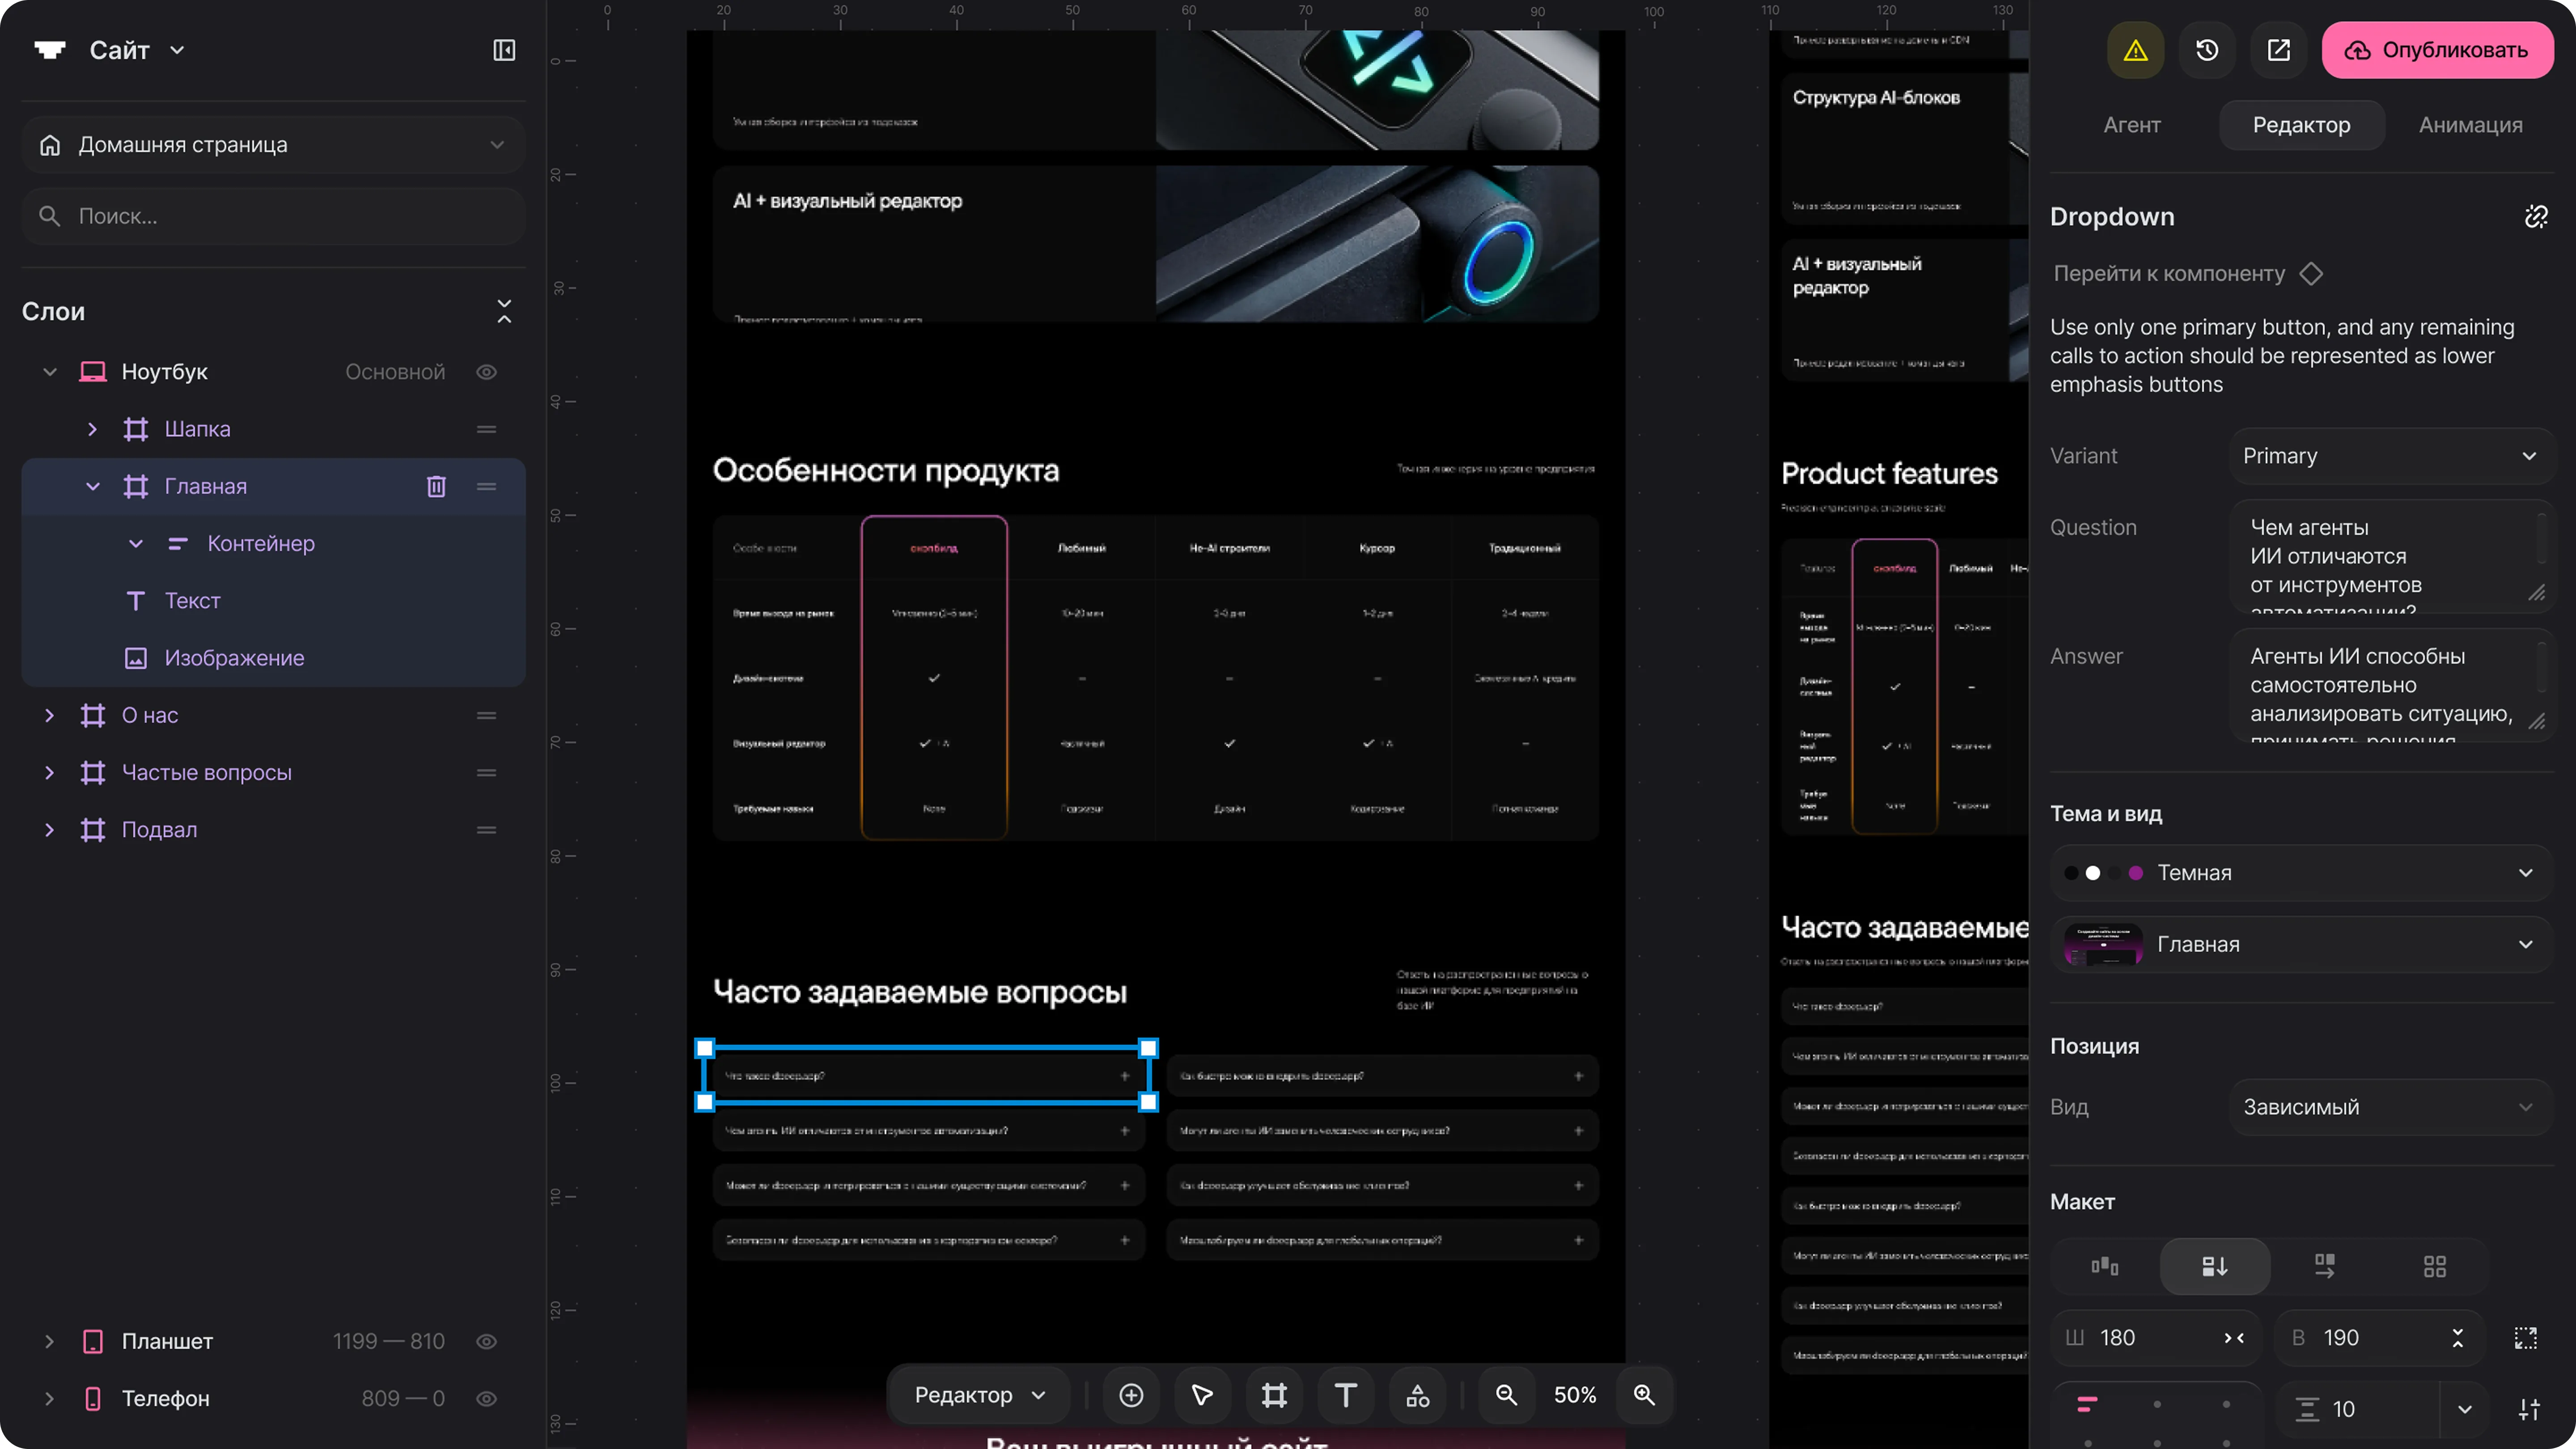Image resolution: width=2576 pixels, height=1449 pixels.
Task: Switch to the Редактор tab
Action: tap(2301, 125)
